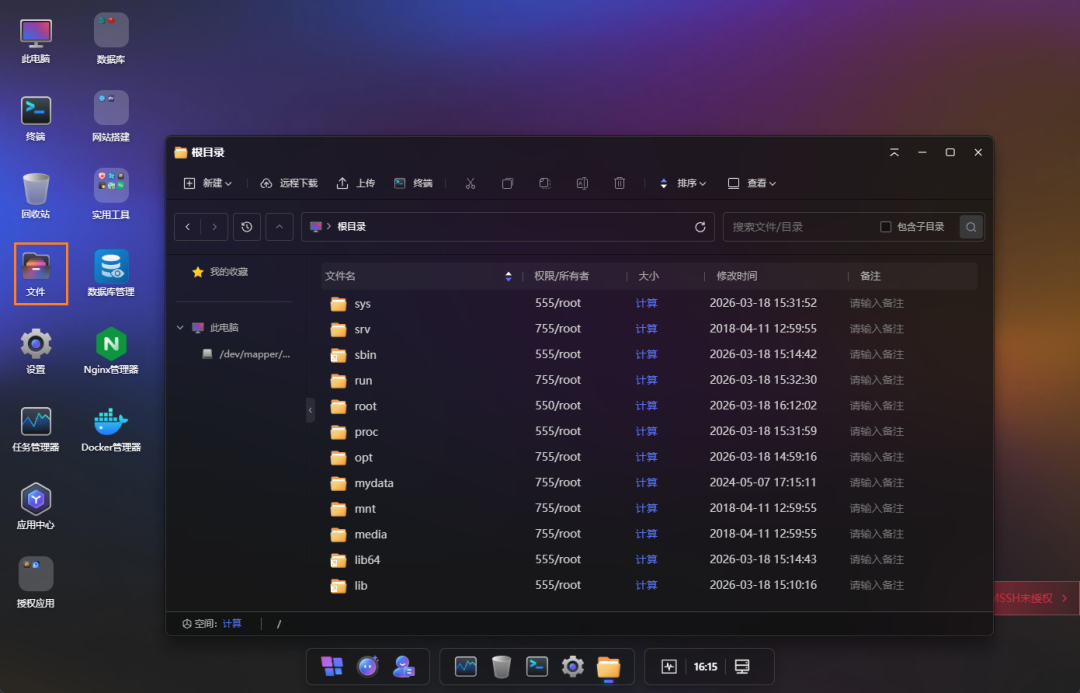Click the 备注 field for the root row
1080x693 pixels.
876,406
